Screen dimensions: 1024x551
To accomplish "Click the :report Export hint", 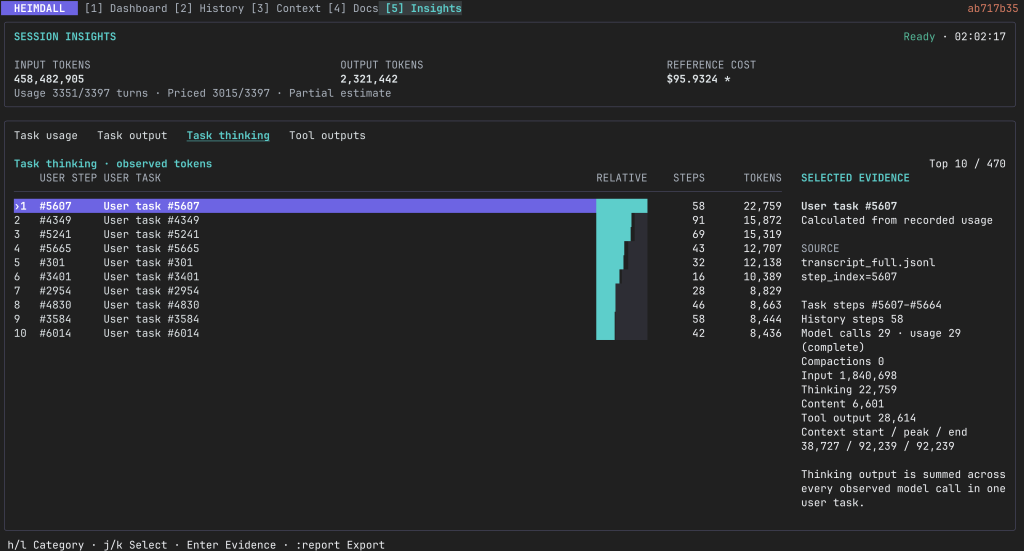I will coord(340,545).
